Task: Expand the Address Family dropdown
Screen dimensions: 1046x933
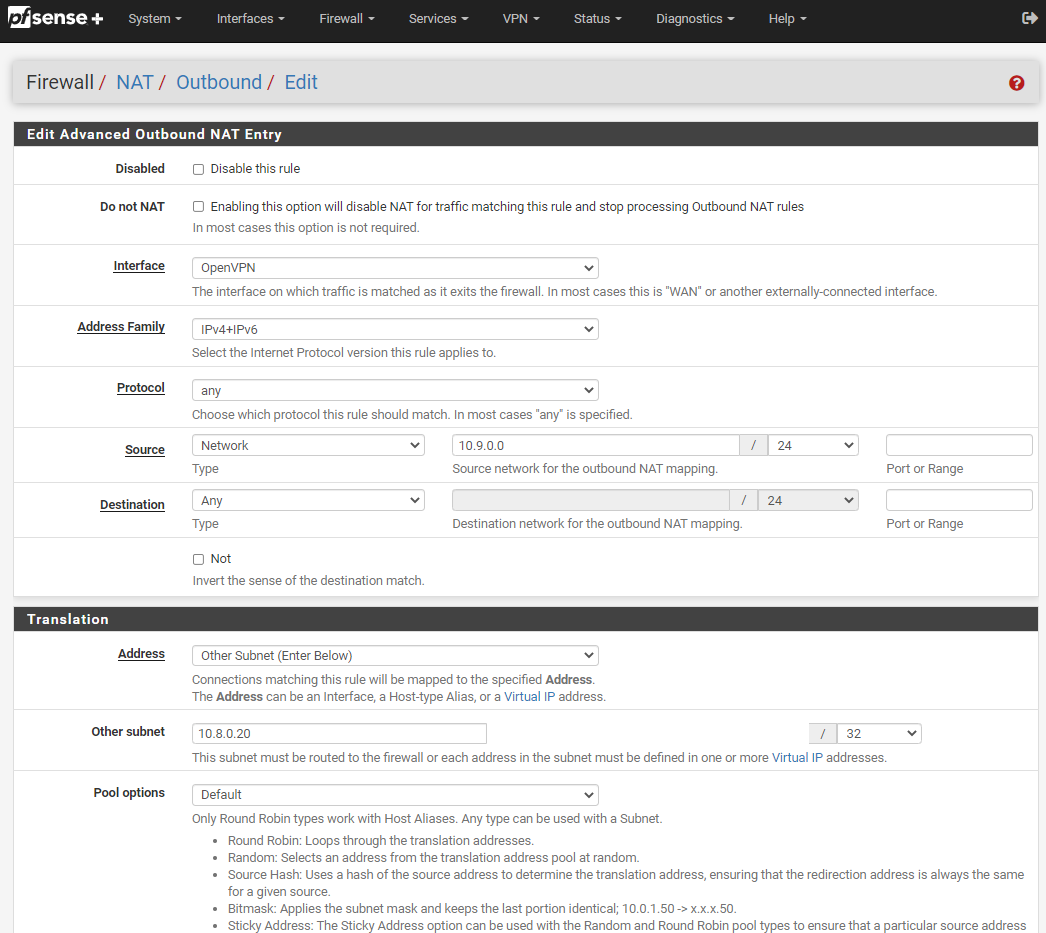Action: click(x=395, y=329)
